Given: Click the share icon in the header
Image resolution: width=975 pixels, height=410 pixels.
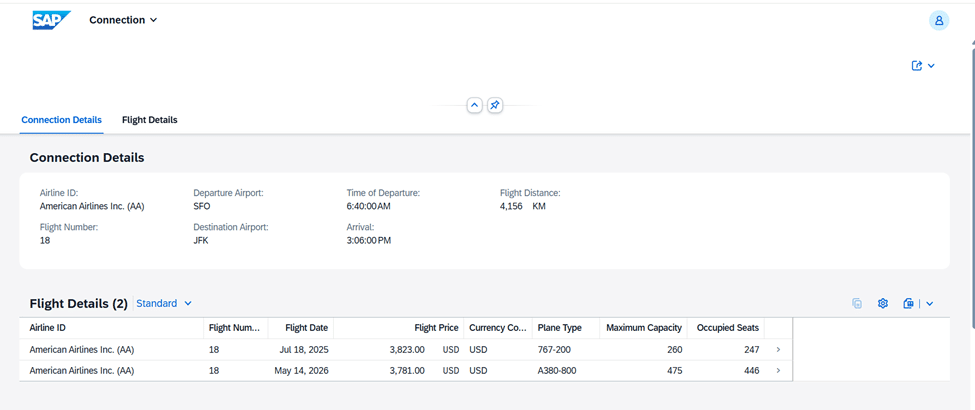Looking at the screenshot, I should tap(917, 66).
